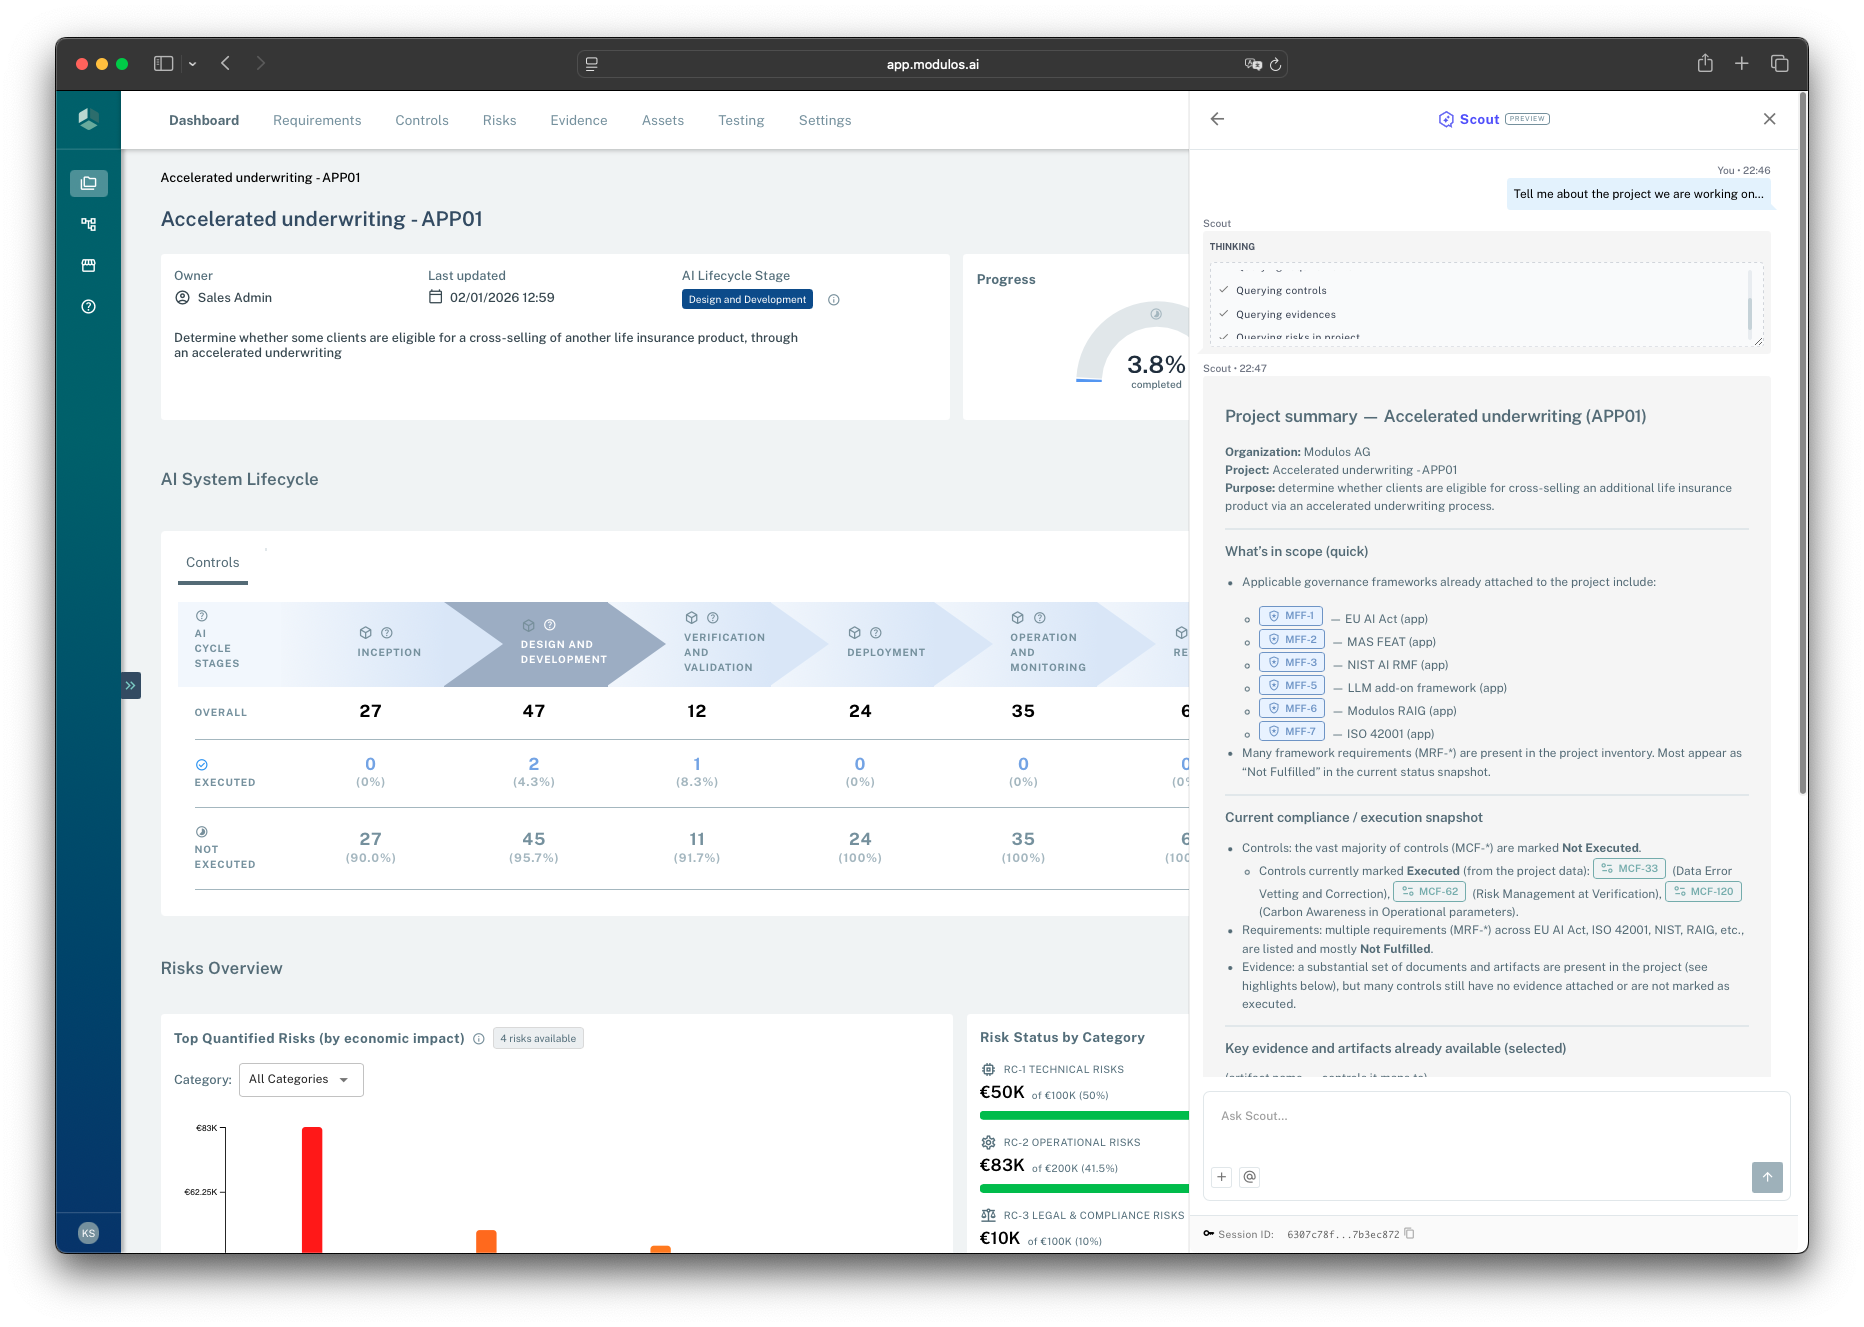Click the back arrow in the Scout panel
1864x1327 pixels.
click(x=1217, y=119)
